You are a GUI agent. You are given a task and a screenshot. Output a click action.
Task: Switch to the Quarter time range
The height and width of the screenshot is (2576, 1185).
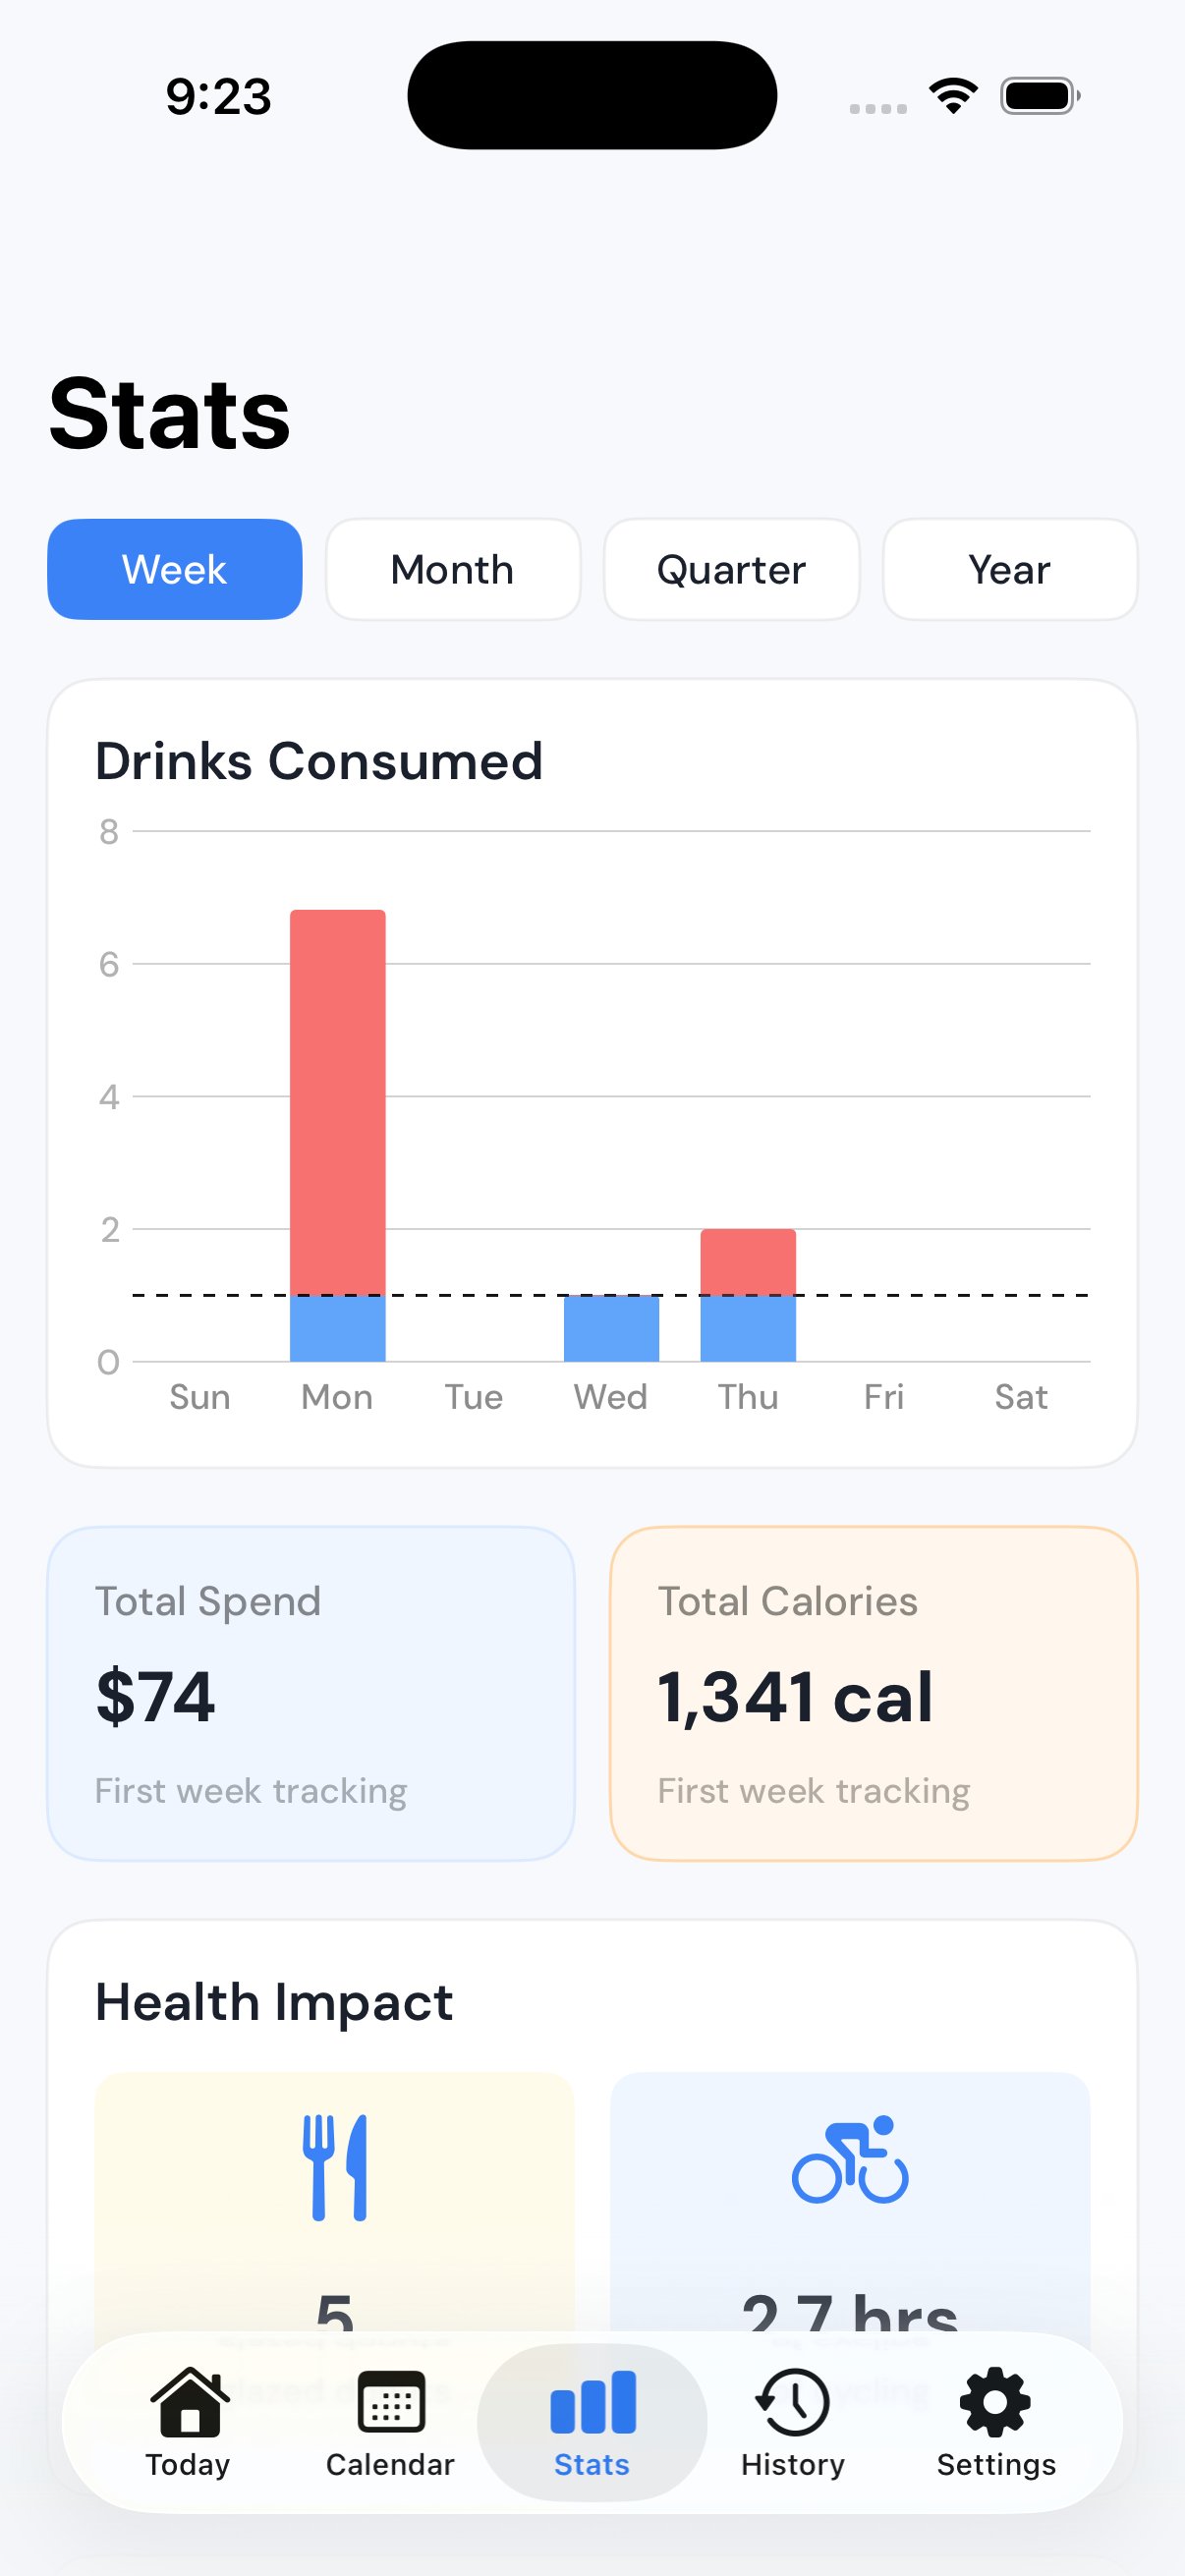coord(731,569)
